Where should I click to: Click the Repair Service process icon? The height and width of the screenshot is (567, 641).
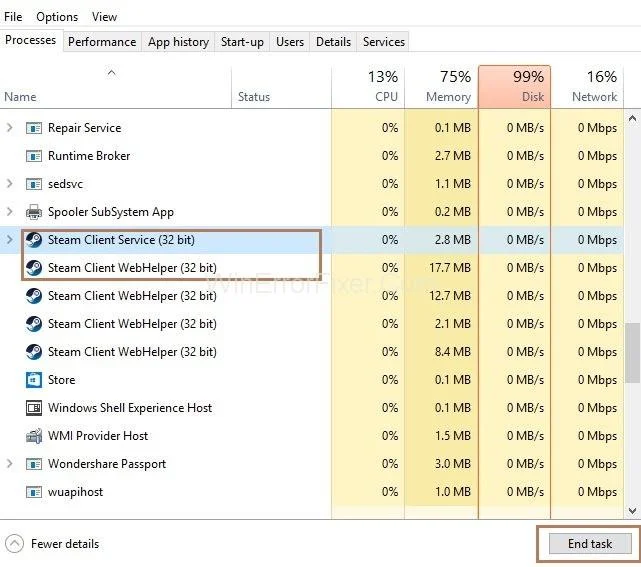(x=34, y=128)
